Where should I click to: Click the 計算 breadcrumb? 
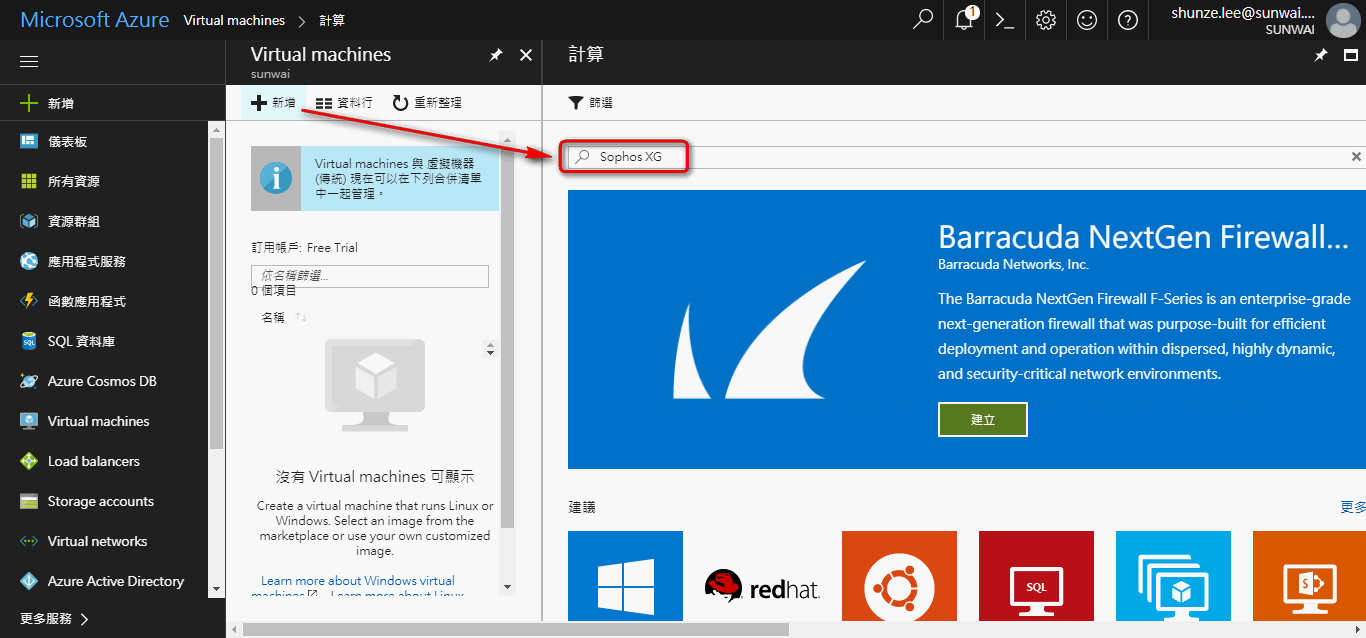tap(330, 20)
